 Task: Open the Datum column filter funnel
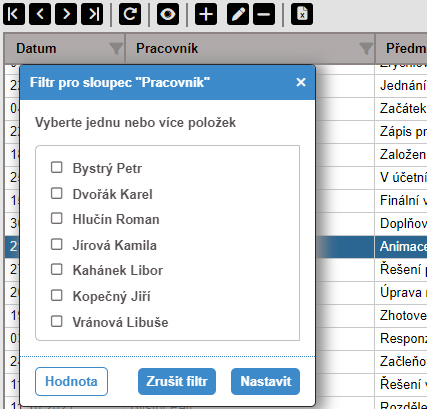click(x=116, y=49)
